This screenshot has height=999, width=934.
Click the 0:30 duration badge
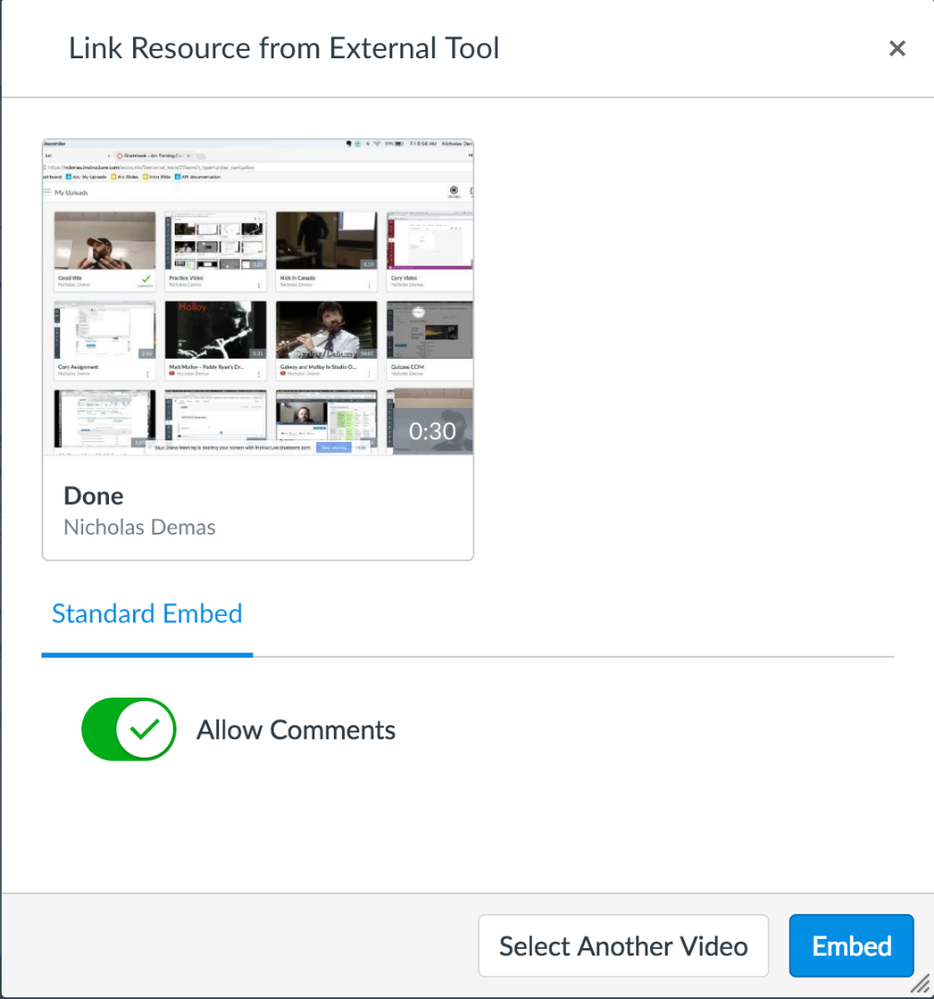432,430
